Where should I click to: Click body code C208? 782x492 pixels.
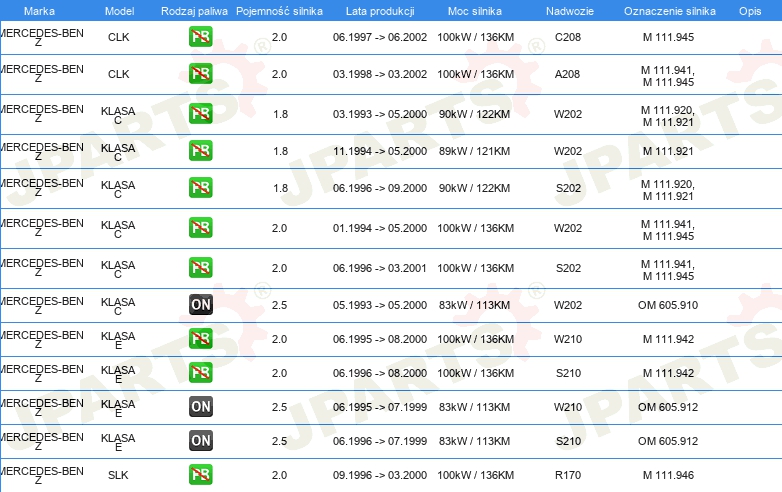568,37
